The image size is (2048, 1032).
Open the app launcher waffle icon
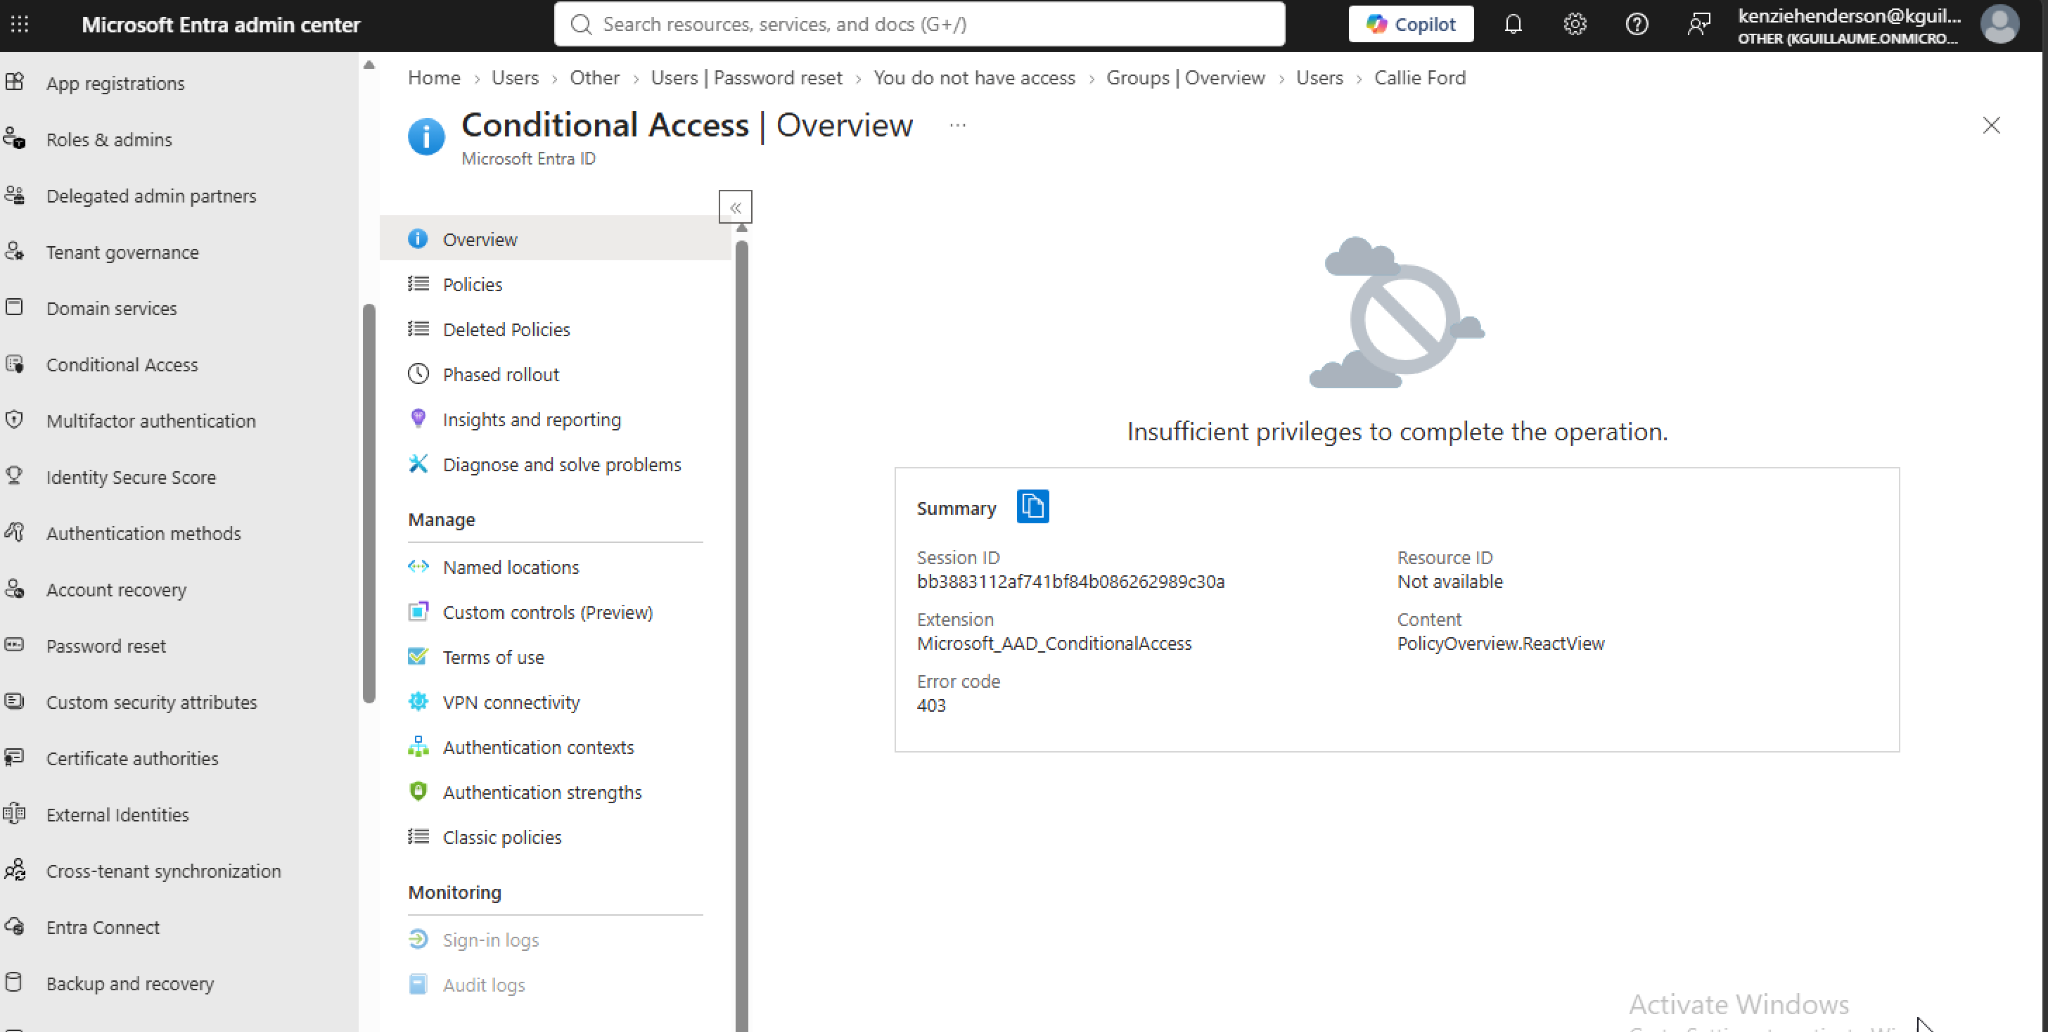19,24
